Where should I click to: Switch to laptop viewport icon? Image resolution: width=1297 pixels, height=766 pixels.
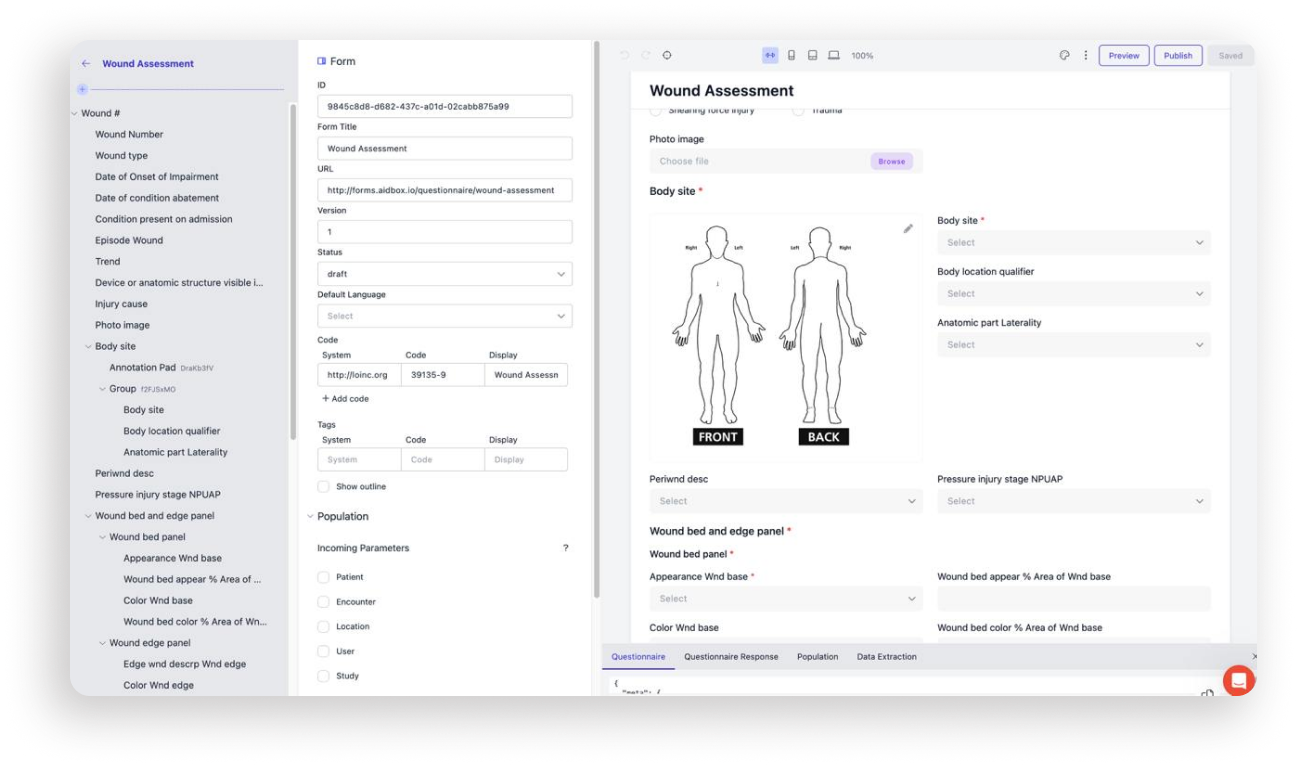pyautogui.click(x=833, y=56)
